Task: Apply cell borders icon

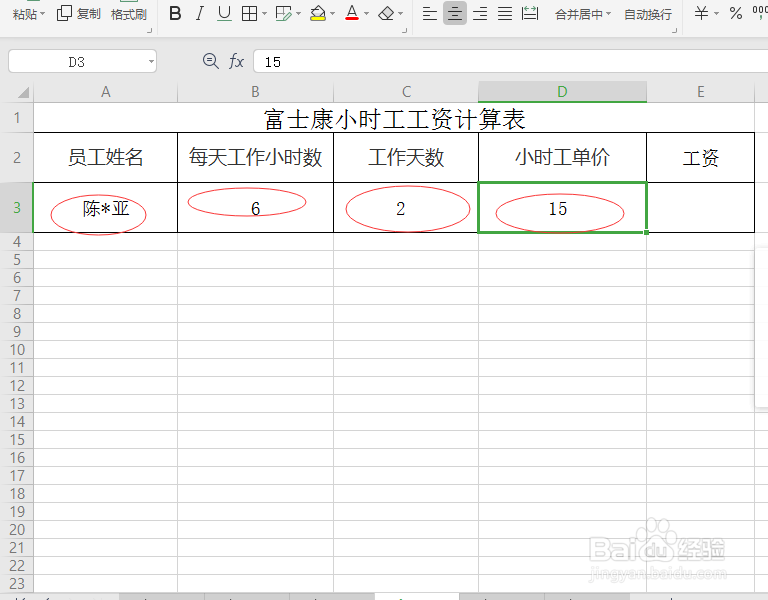Action: click(x=250, y=14)
